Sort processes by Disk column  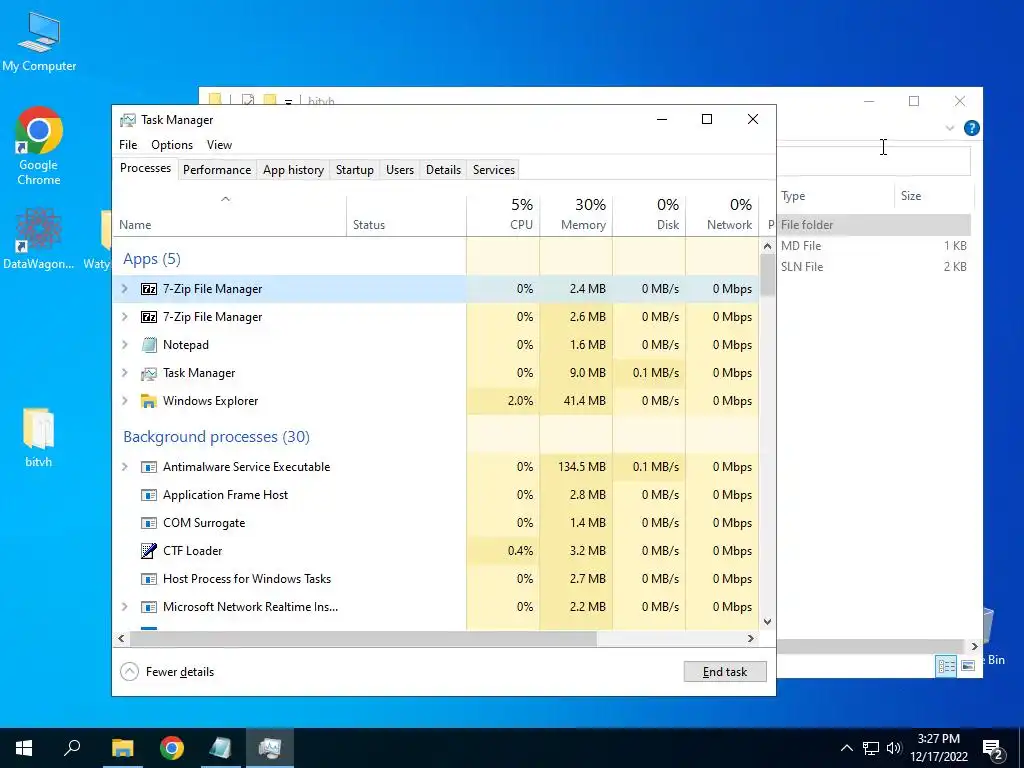pyautogui.click(x=649, y=214)
